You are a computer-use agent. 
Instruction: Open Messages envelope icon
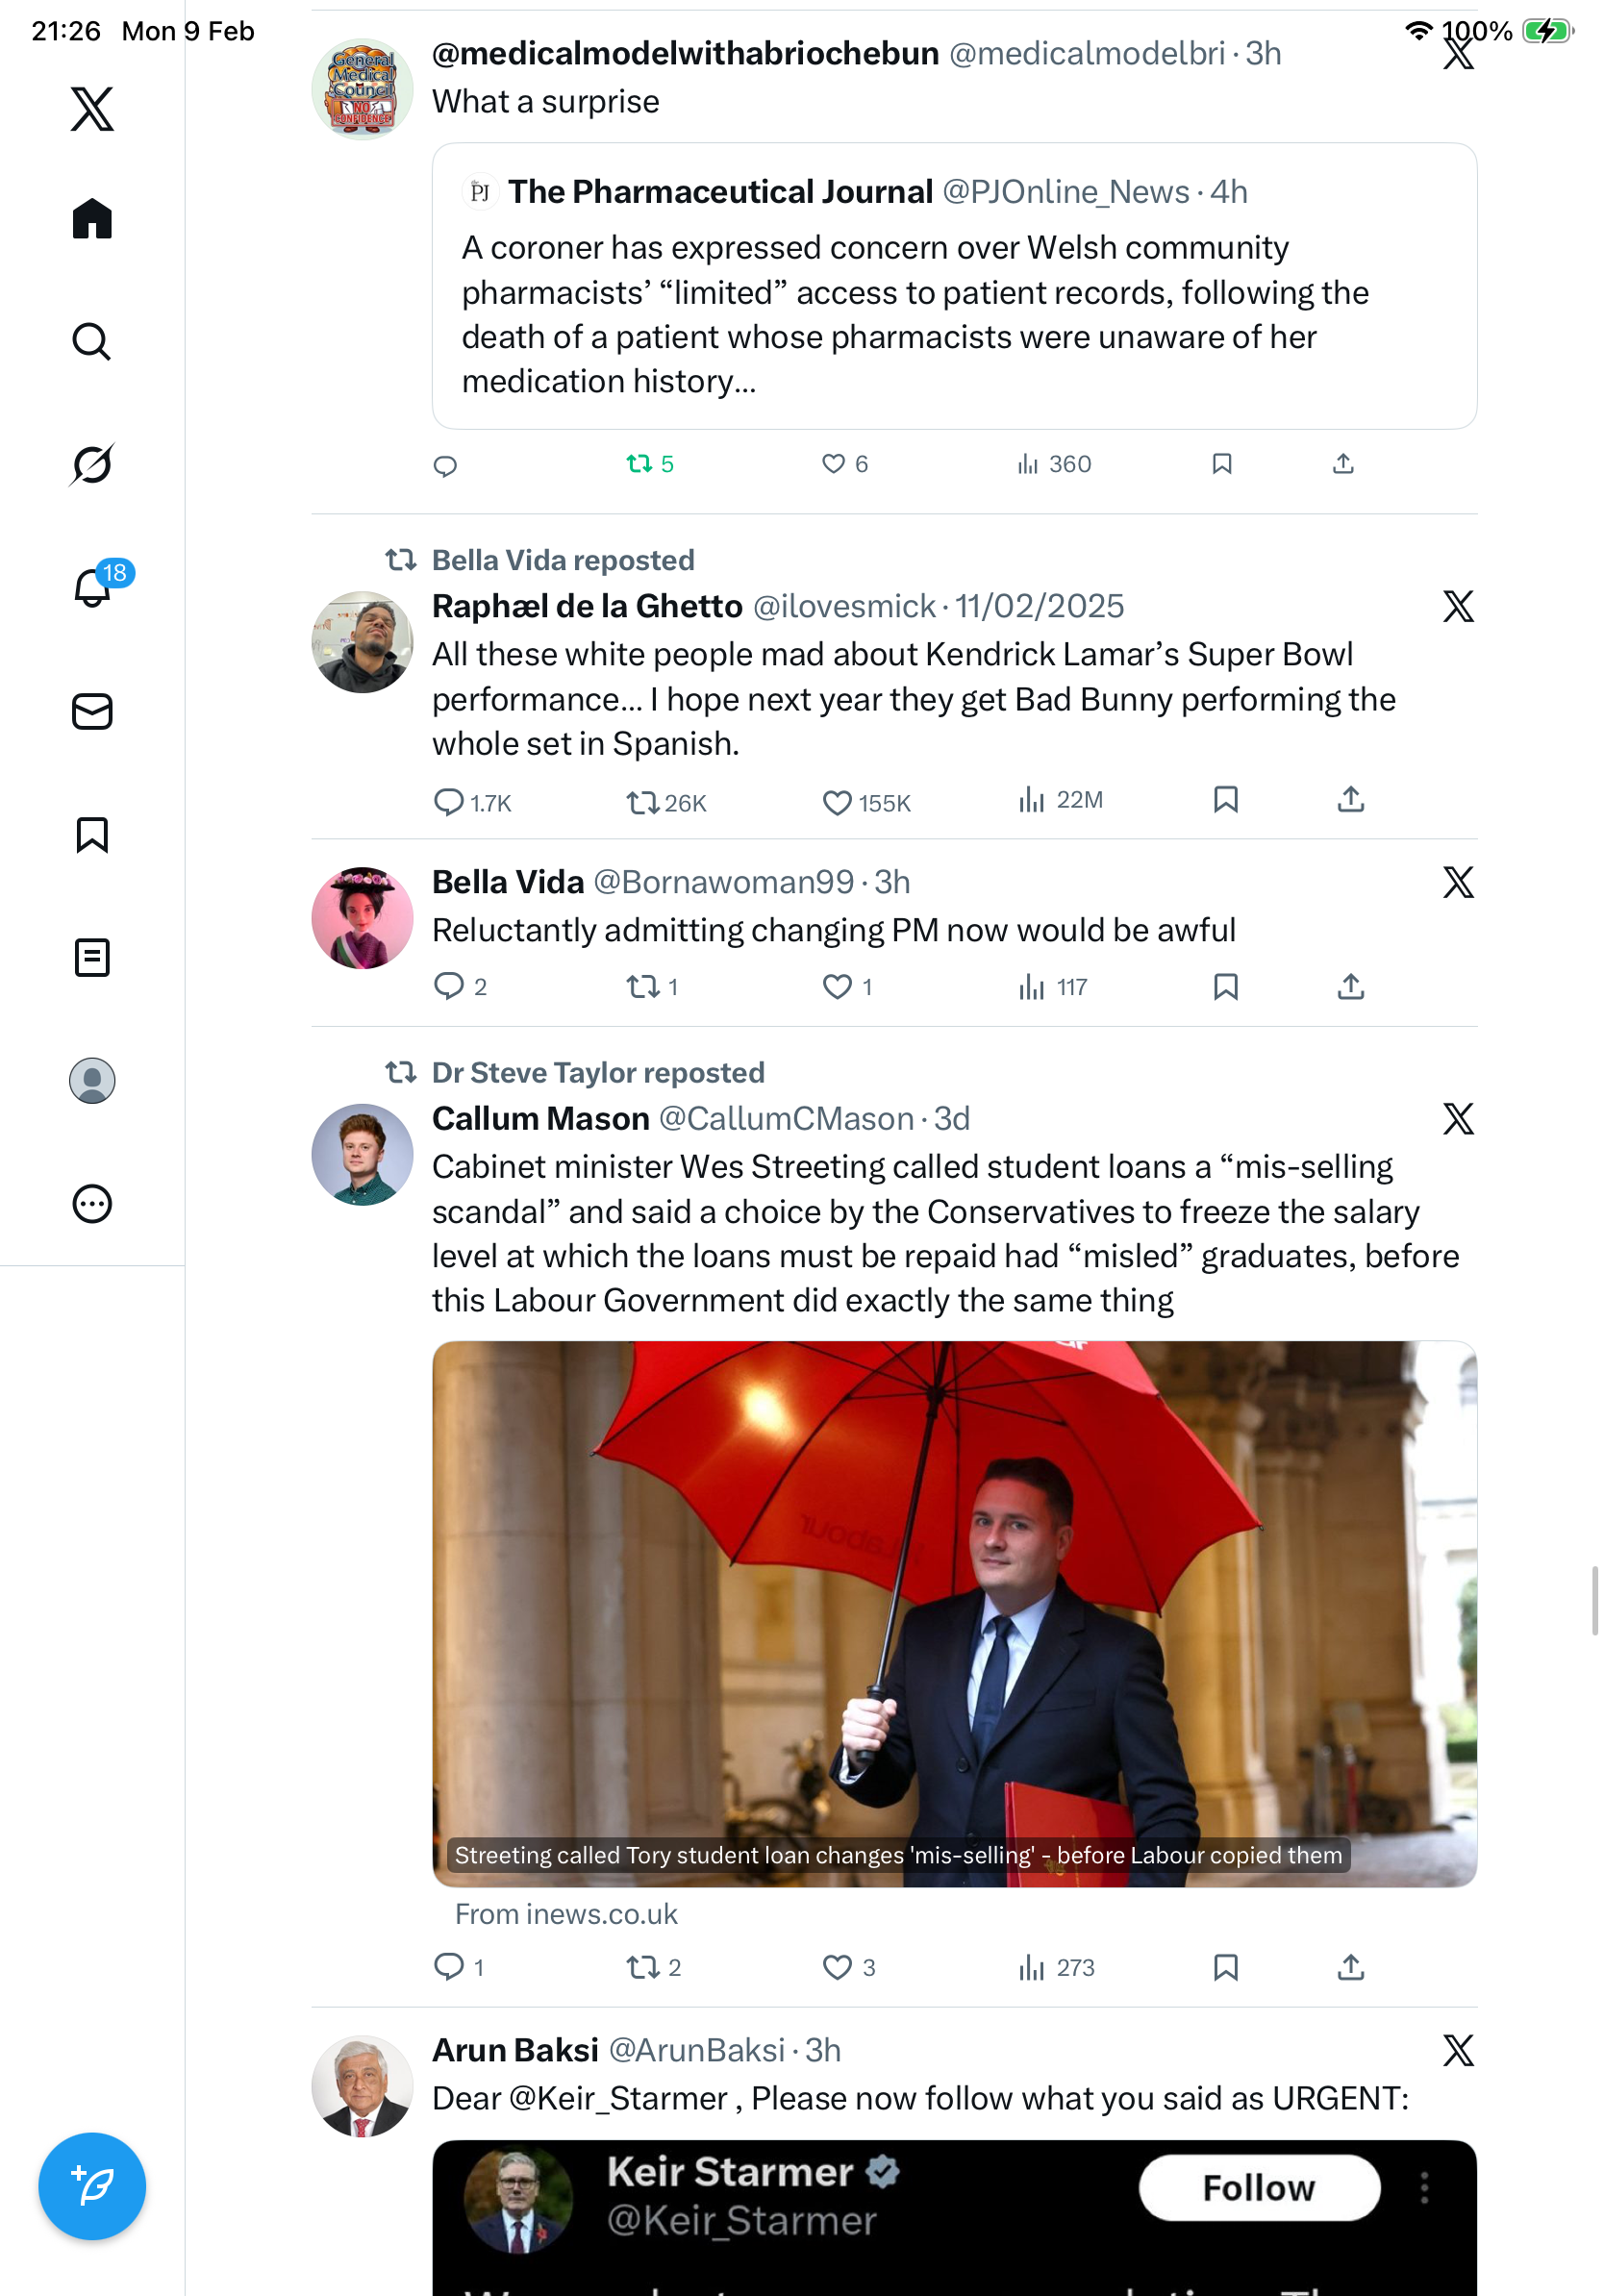click(92, 711)
